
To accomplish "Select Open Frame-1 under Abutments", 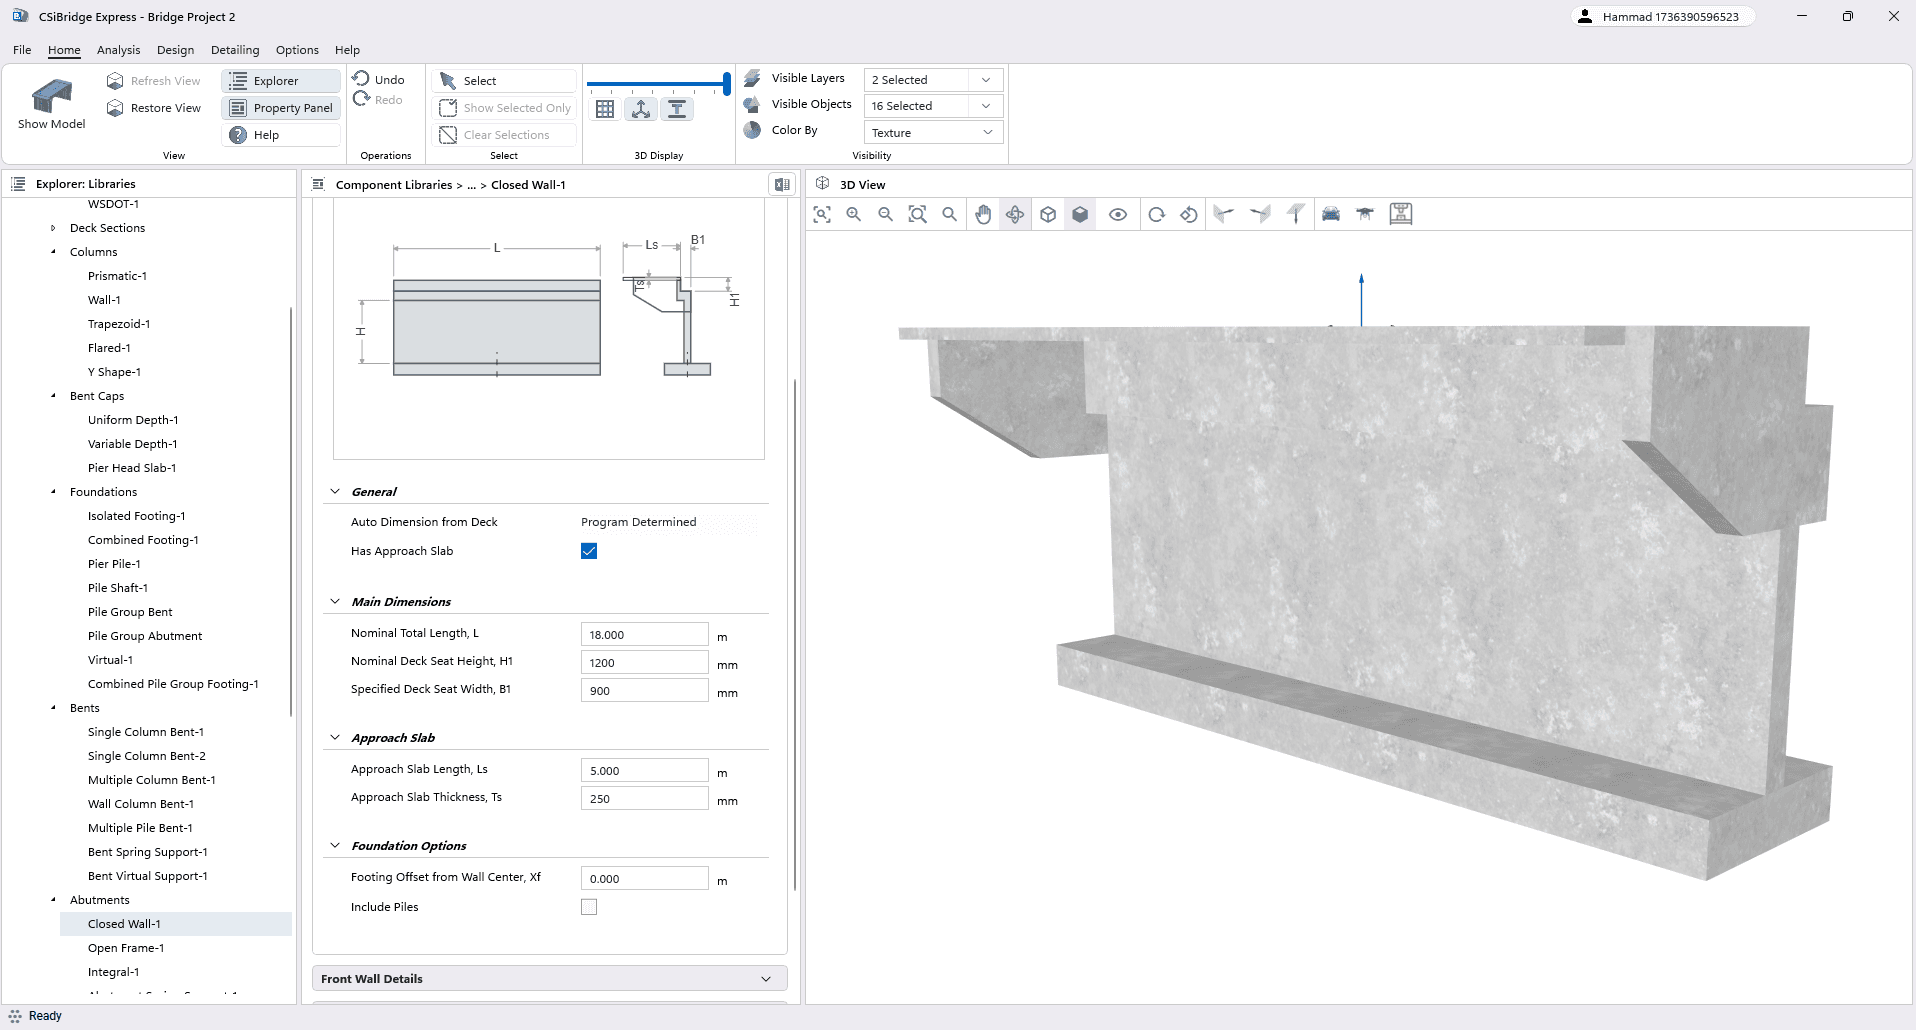I will coord(126,947).
